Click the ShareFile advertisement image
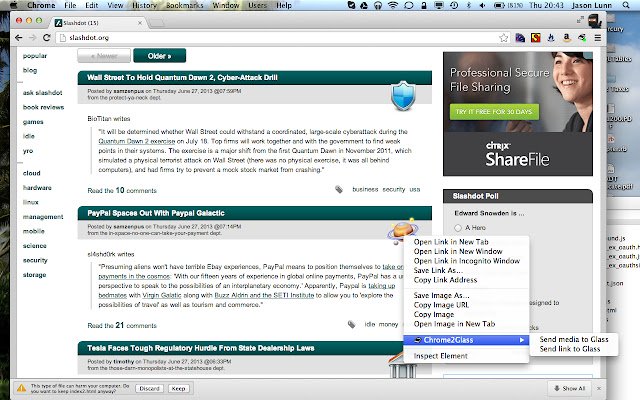The width and height of the screenshot is (640, 400). (518, 113)
